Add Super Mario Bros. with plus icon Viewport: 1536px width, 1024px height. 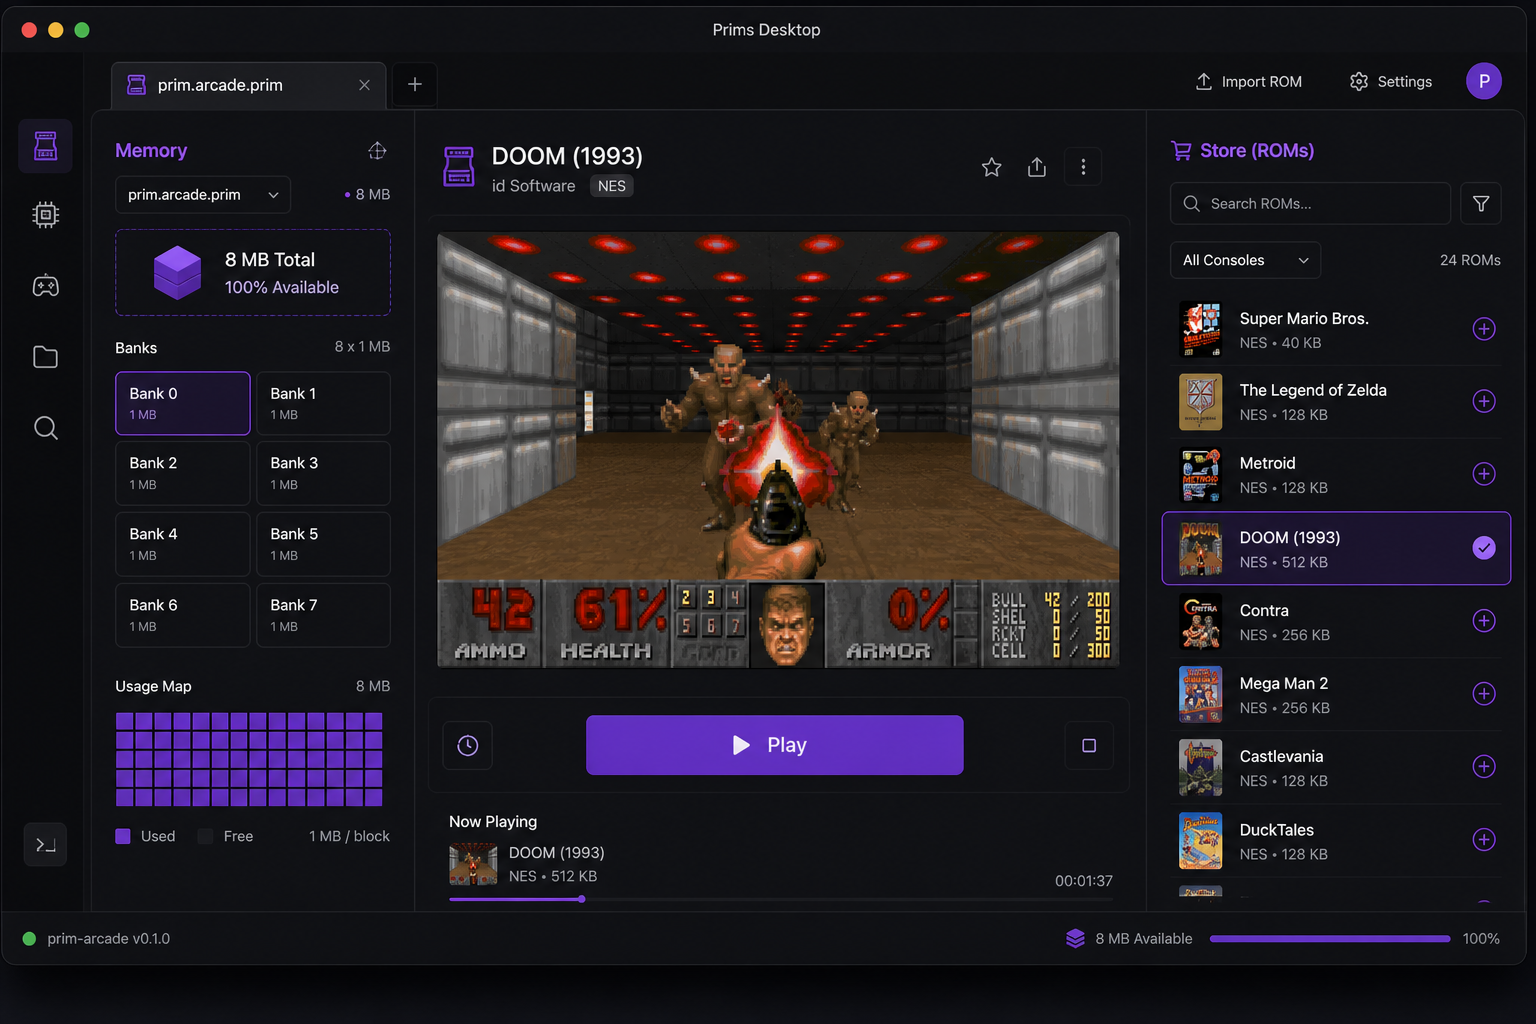(1484, 329)
